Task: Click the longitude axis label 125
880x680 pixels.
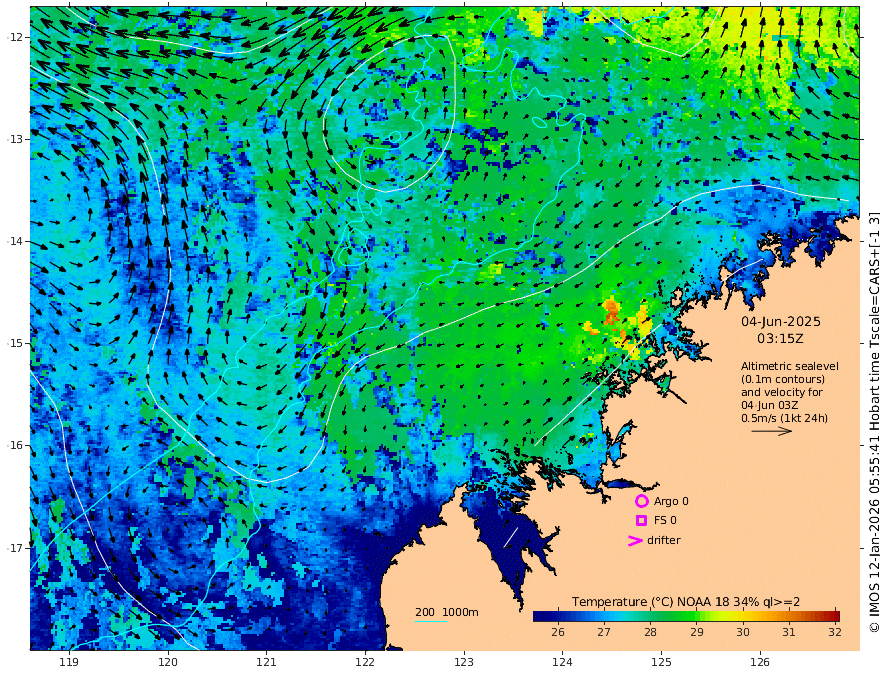Action: (x=661, y=662)
